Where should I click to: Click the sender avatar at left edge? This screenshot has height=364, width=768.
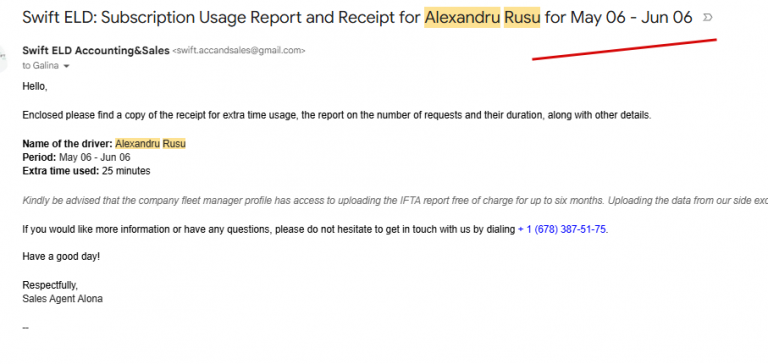pos(3,58)
